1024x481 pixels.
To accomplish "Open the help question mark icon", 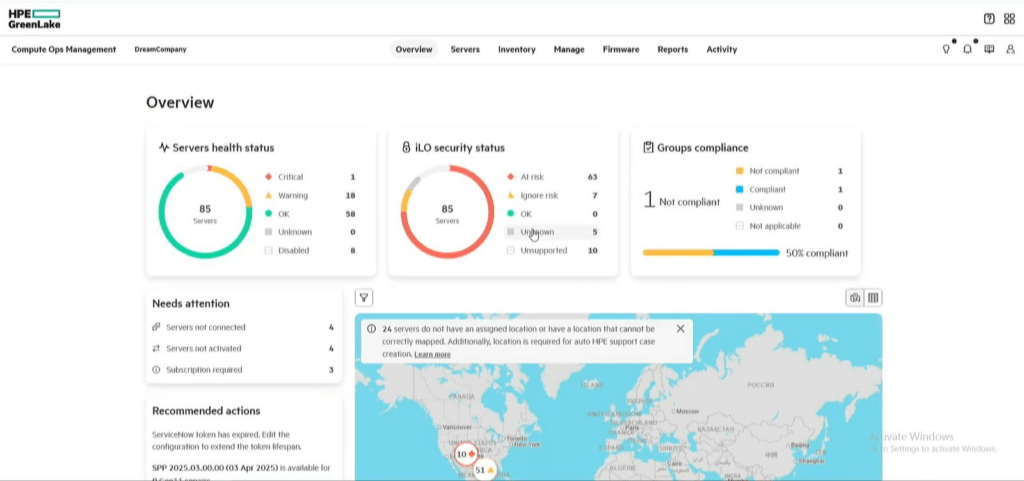I will 989,19.
